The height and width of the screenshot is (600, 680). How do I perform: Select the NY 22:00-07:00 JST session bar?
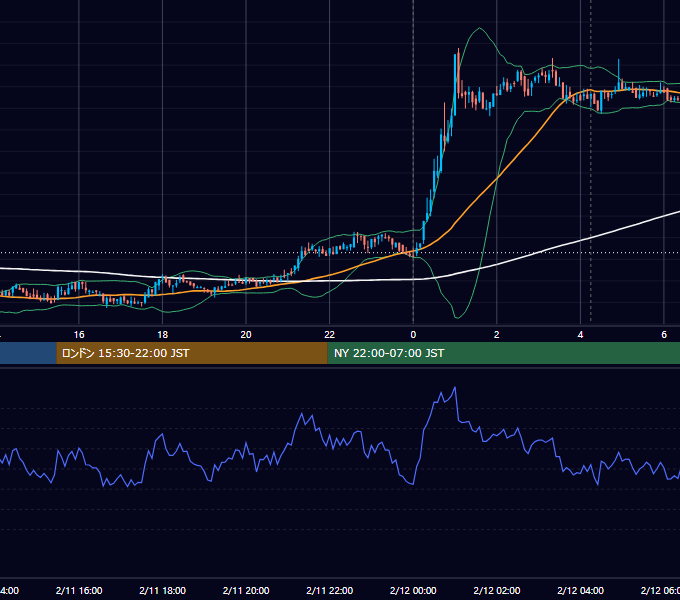[x=503, y=353]
